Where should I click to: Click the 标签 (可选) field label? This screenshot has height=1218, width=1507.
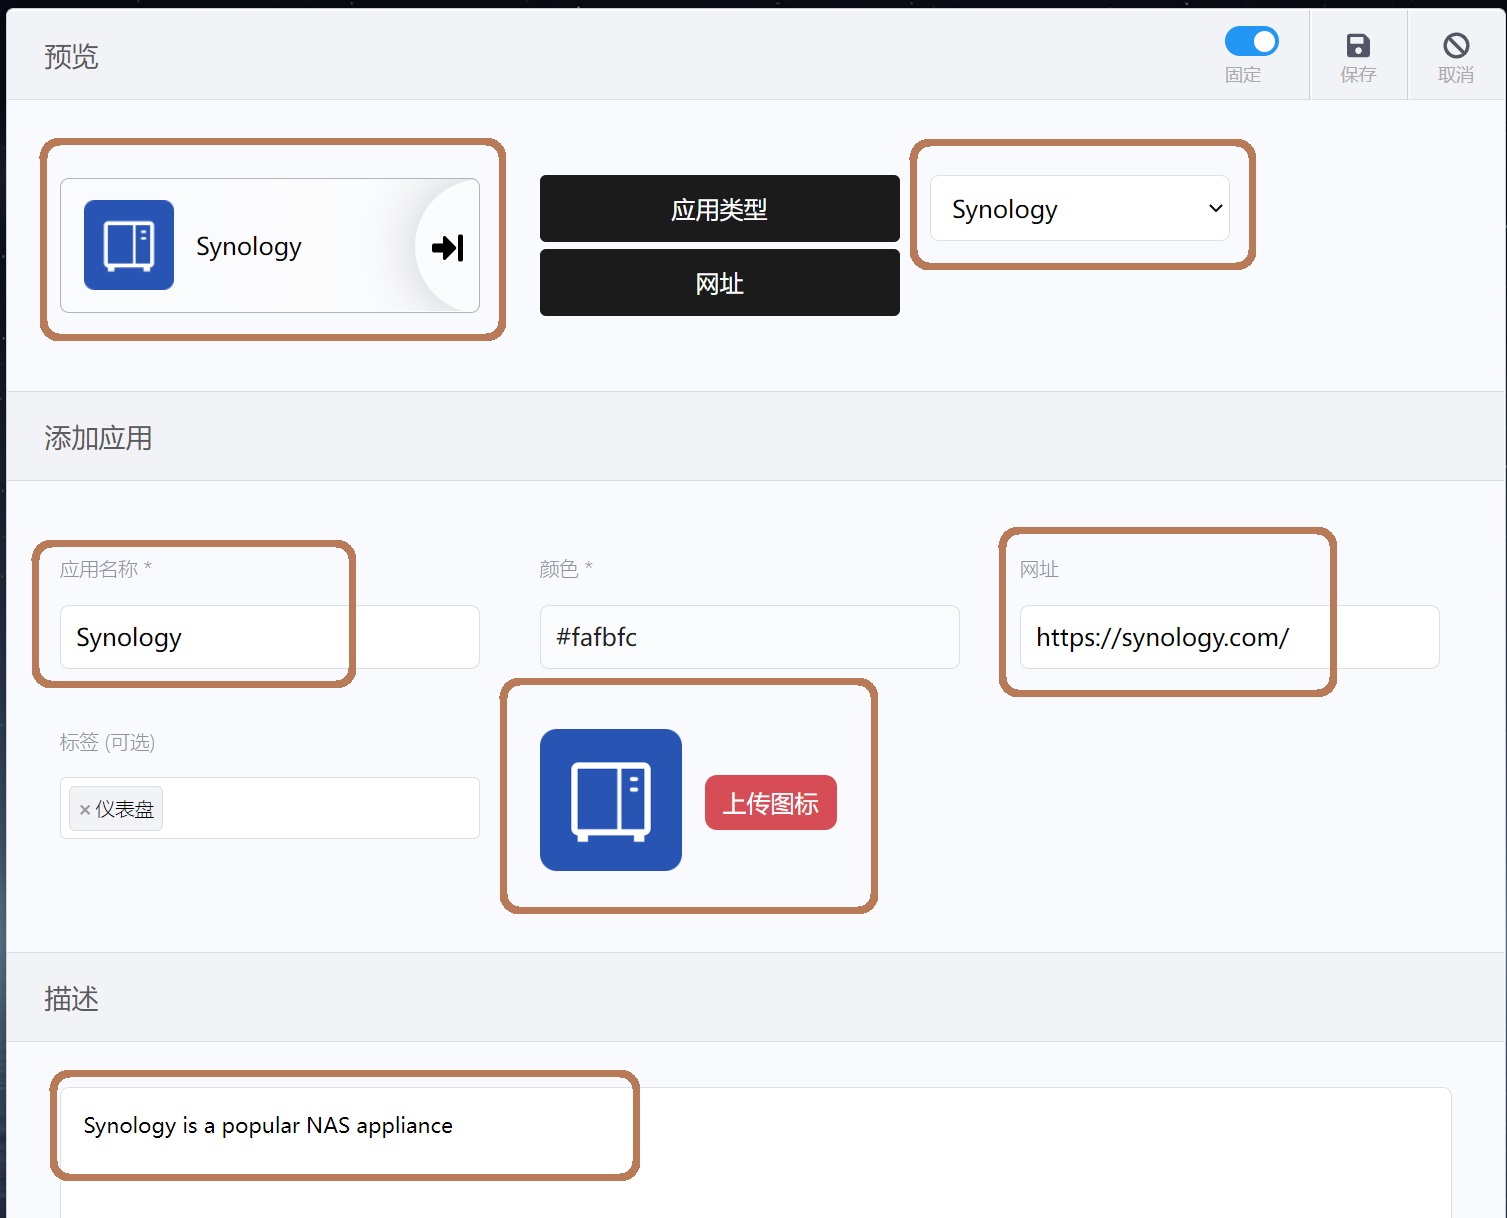pyautogui.click(x=107, y=742)
